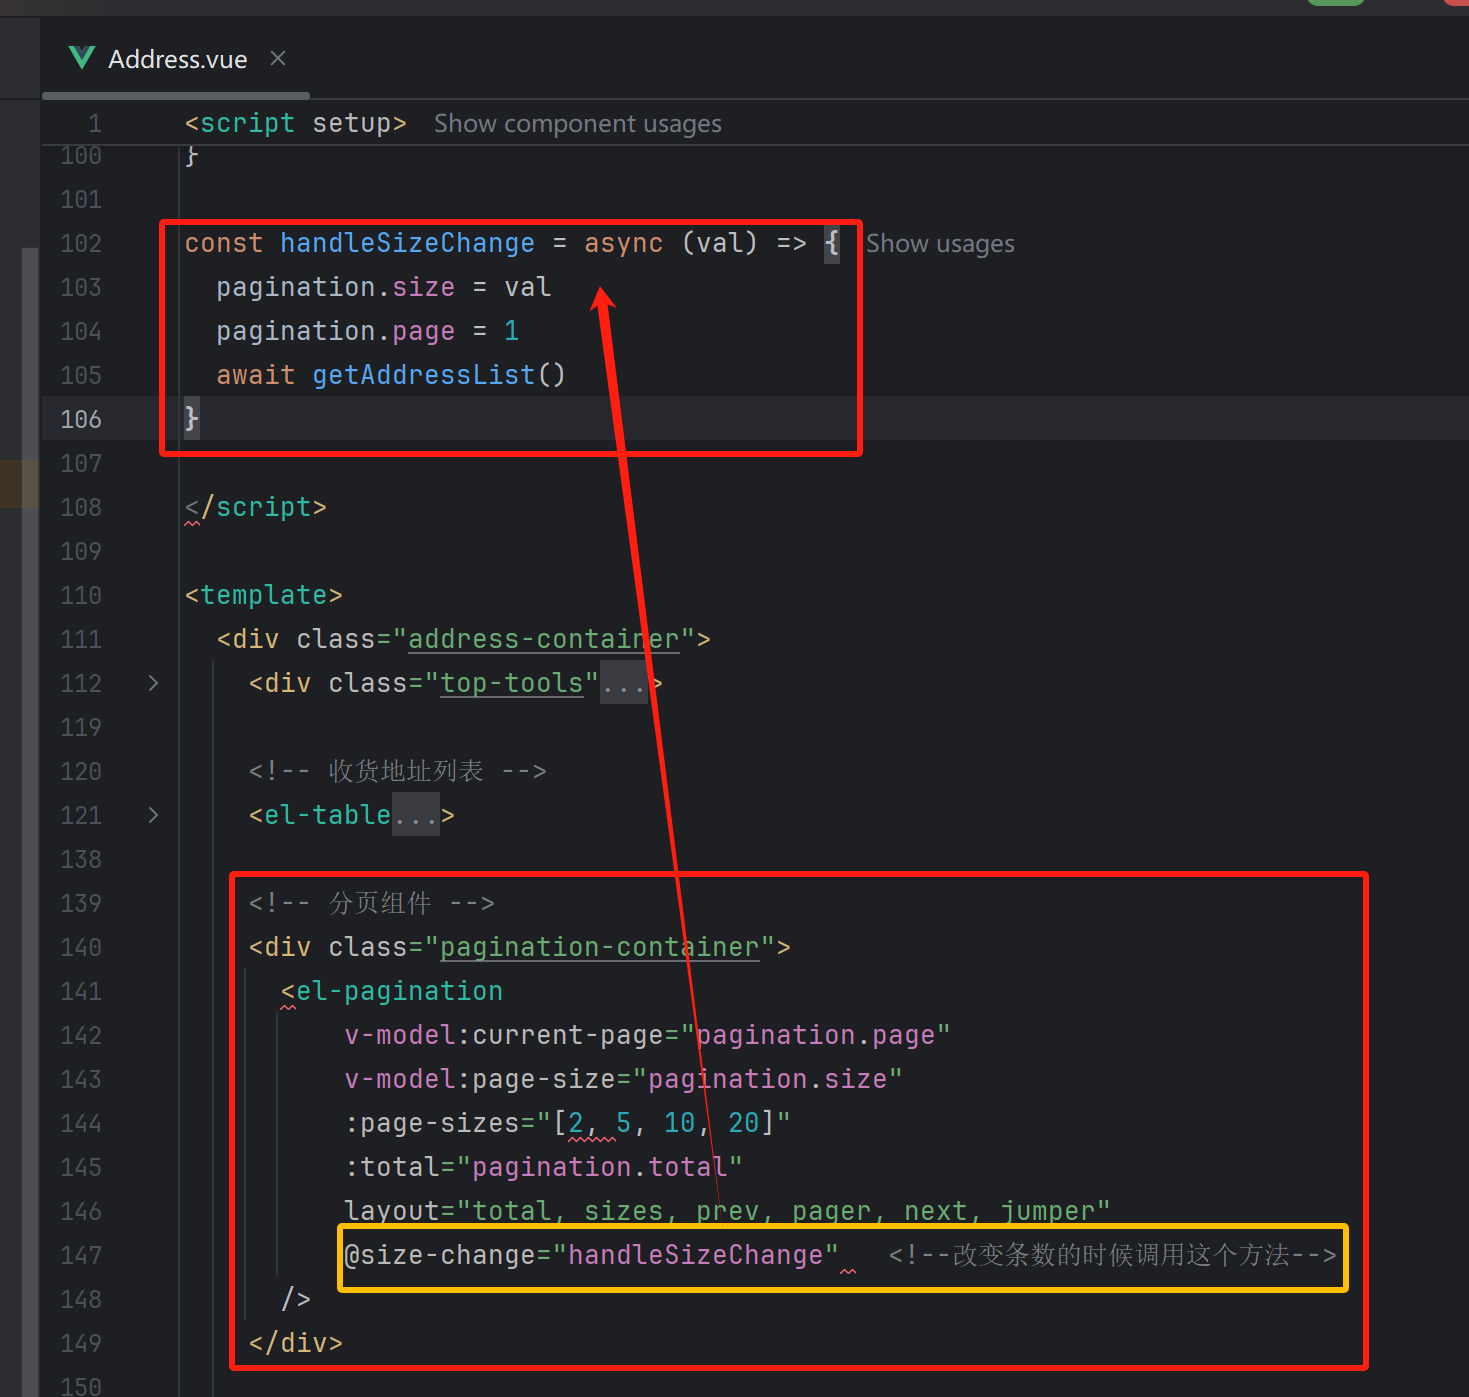Open 'Show component usages' hint

pyautogui.click(x=577, y=123)
